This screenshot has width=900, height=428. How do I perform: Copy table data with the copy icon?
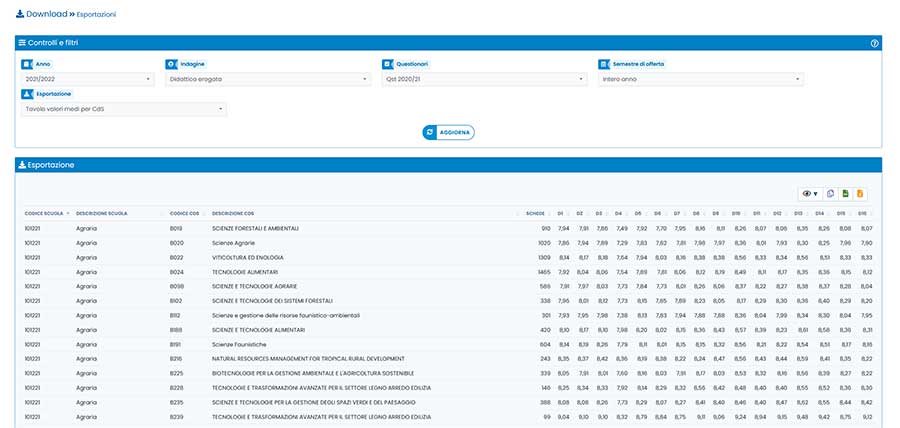pyautogui.click(x=829, y=193)
